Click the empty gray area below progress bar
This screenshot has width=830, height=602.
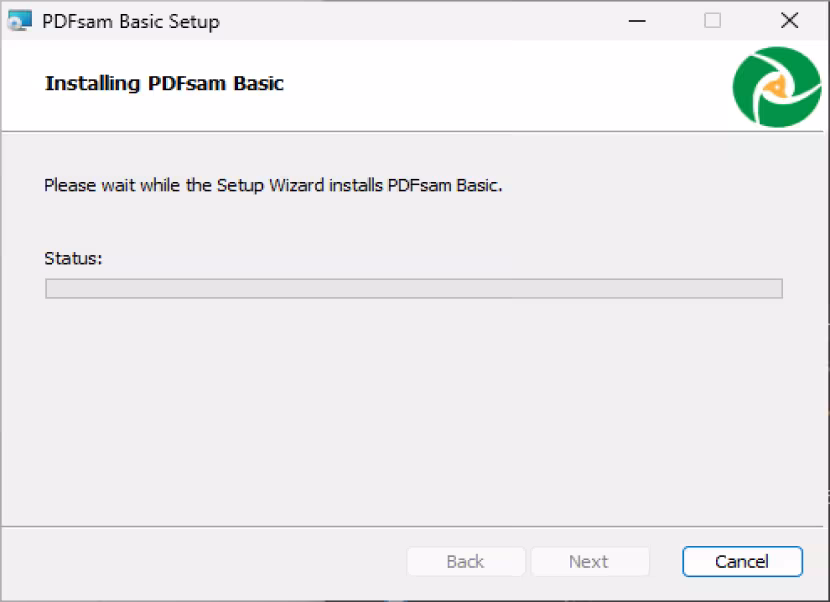[413, 413]
